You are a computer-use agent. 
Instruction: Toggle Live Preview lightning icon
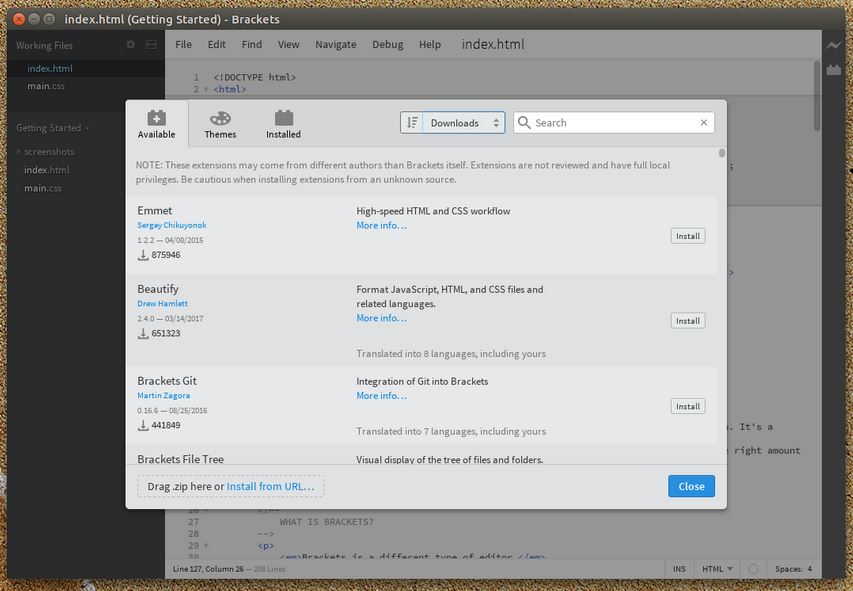[833, 46]
